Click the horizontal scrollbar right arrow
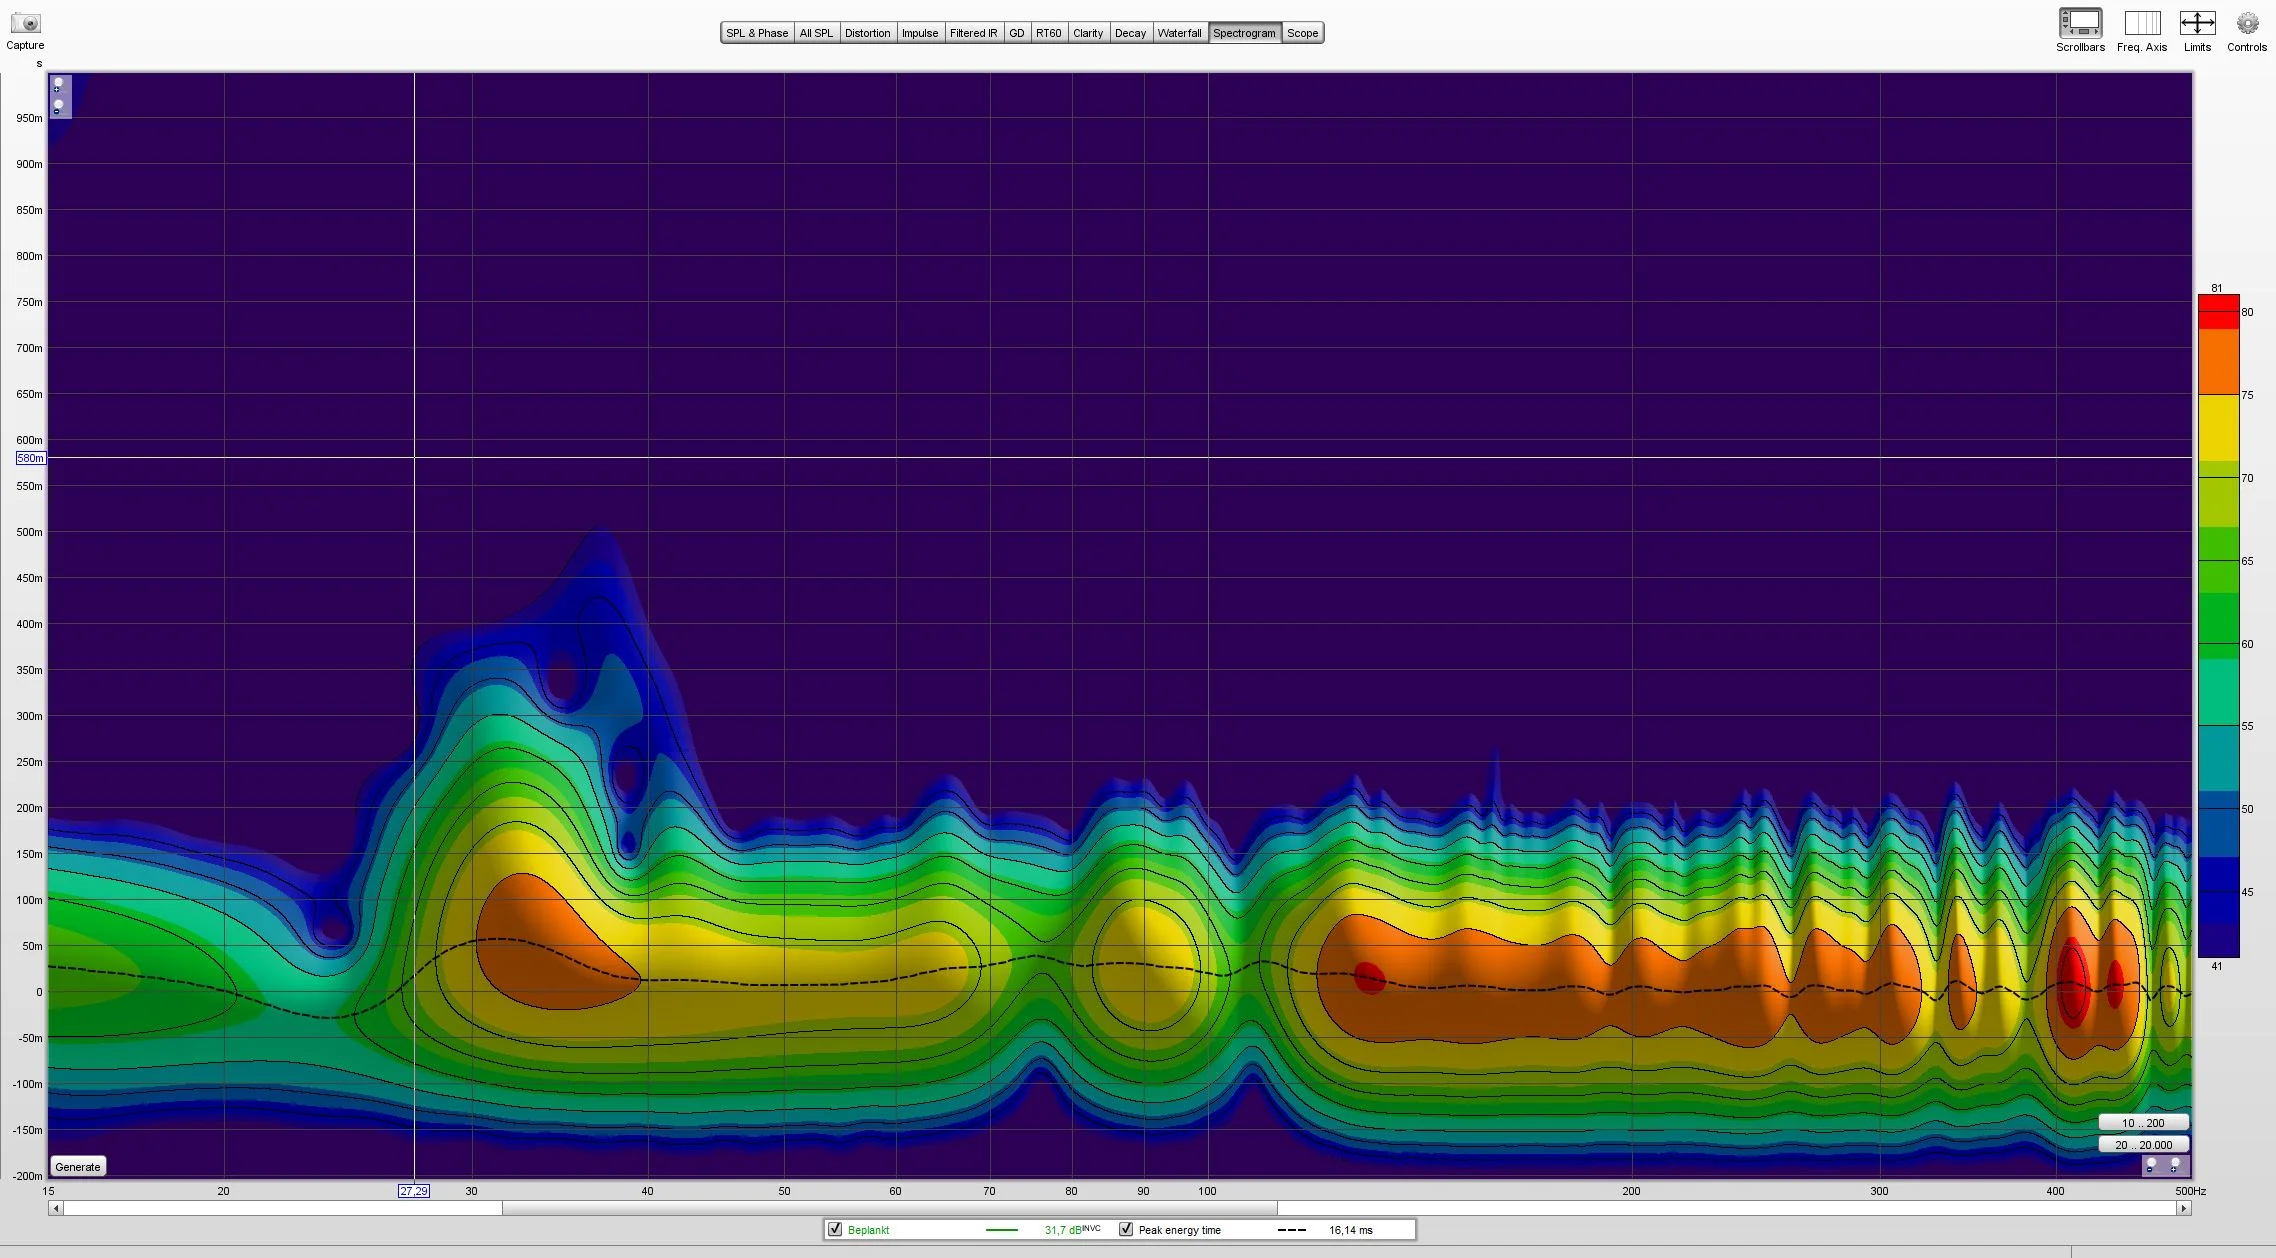The height and width of the screenshot is (1258, 2276). click(x=2184, y=1208)
